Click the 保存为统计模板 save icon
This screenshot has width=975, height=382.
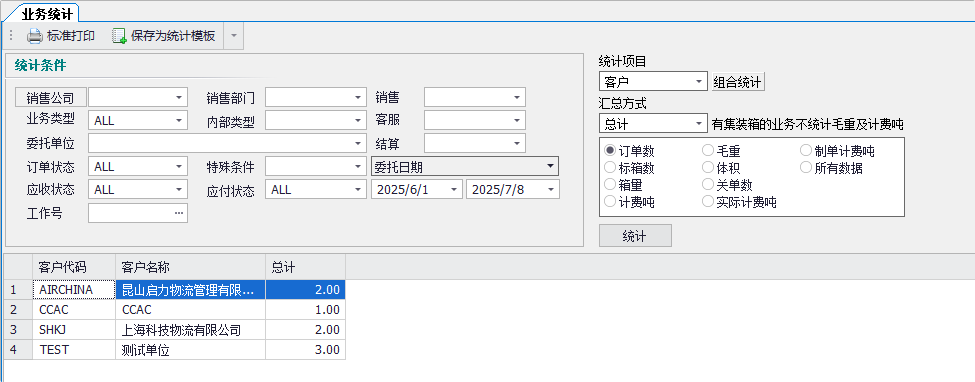[119, 36]
